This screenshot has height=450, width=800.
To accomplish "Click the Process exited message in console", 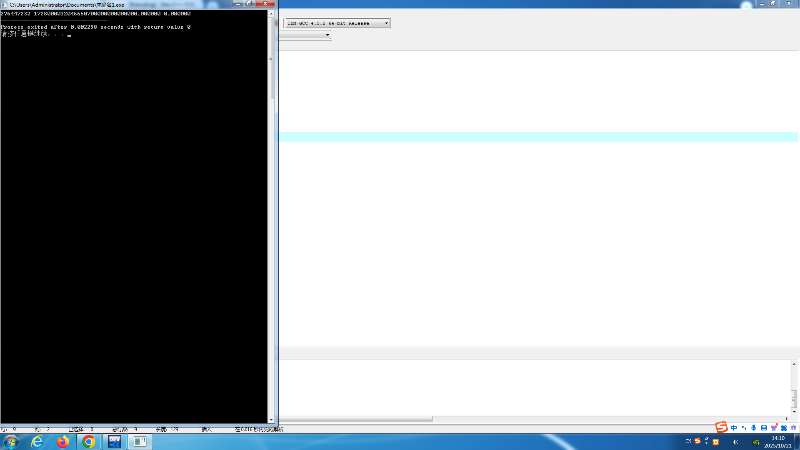I will (x=96, y=27).
